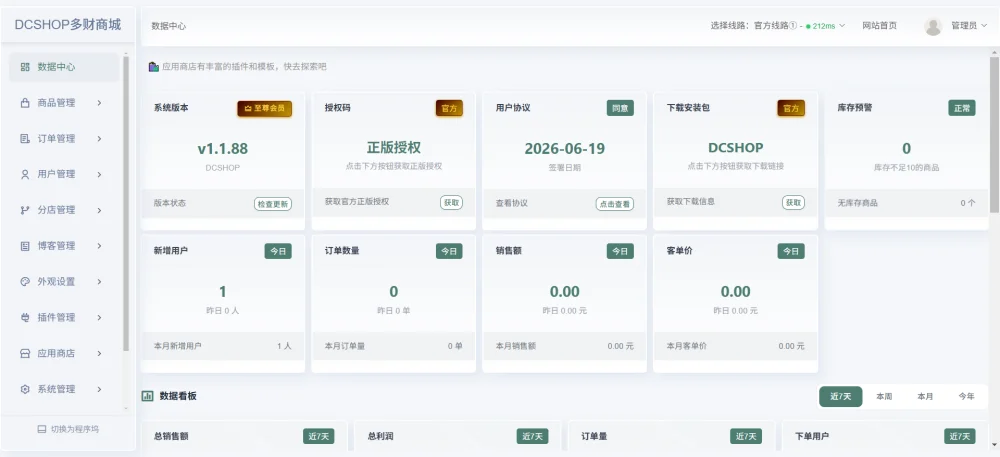Click the 今日 badge on 订单数量 card
This screenshot has width=1000, height=457.
pyautogui.click(x=450, y=251)
